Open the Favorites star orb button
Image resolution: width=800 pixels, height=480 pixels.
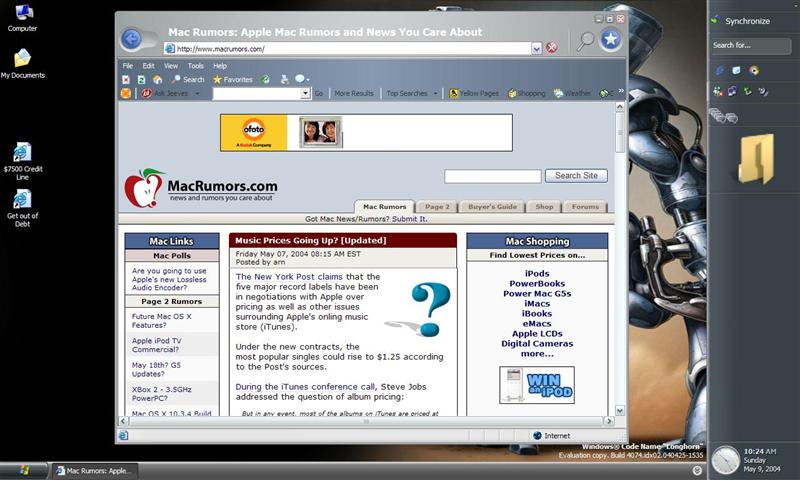(x=610, y=39)
